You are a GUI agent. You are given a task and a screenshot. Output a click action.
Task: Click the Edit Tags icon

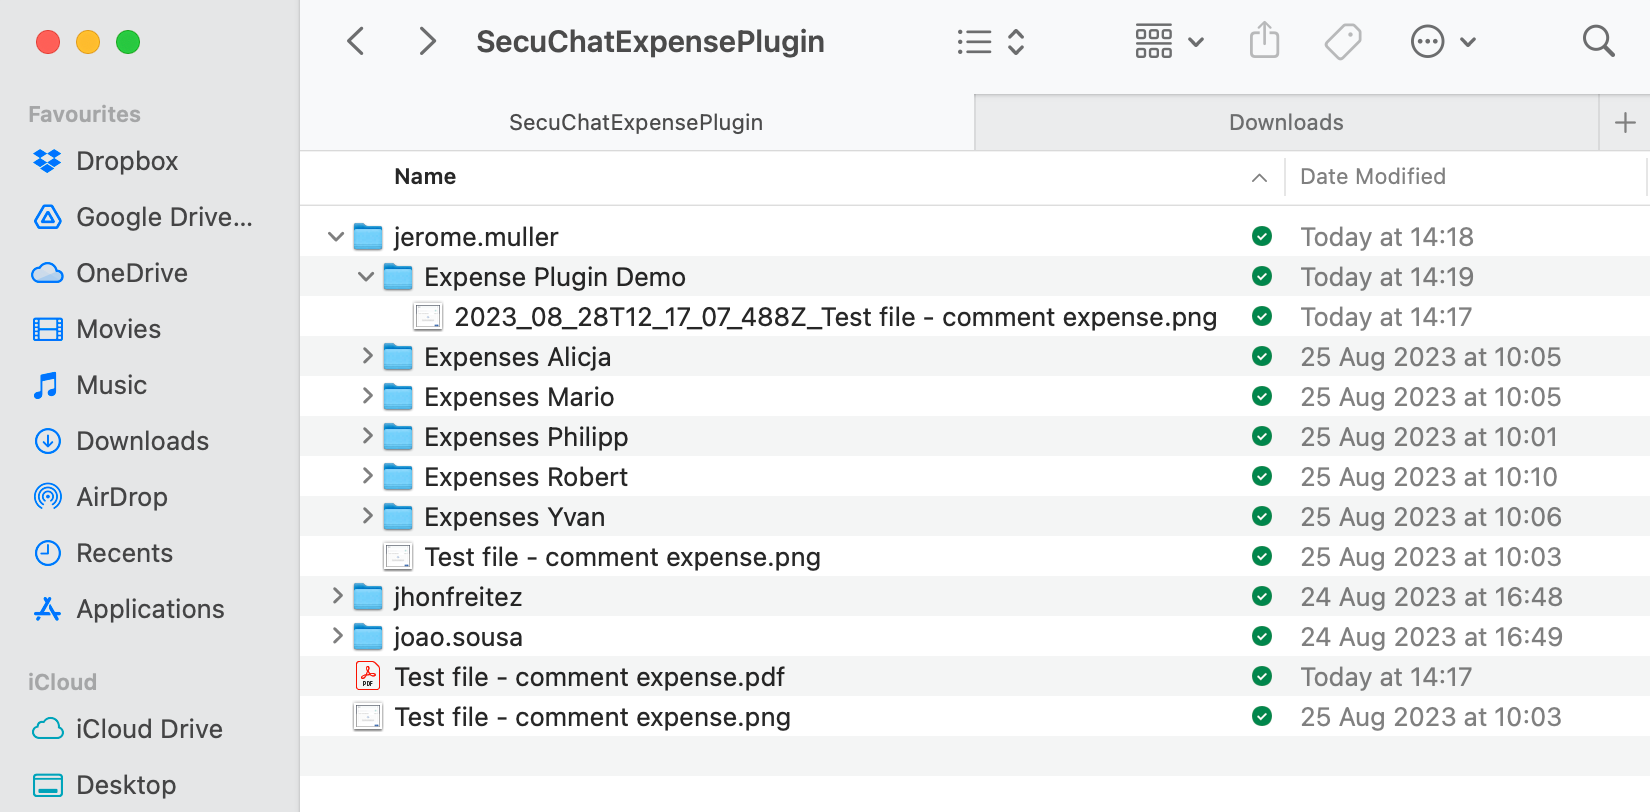coord(1343,42)
